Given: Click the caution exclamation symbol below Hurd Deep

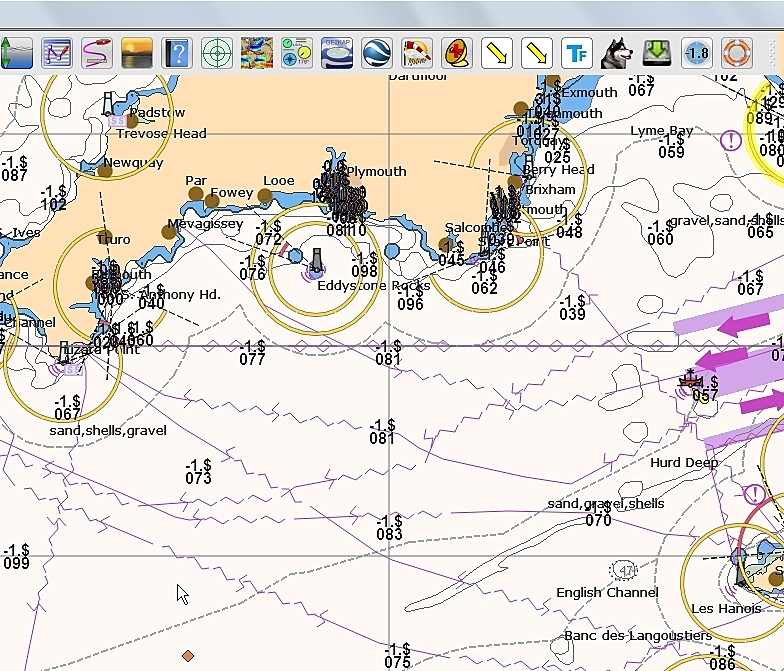Looking at the screenshot, I should 754,494.
